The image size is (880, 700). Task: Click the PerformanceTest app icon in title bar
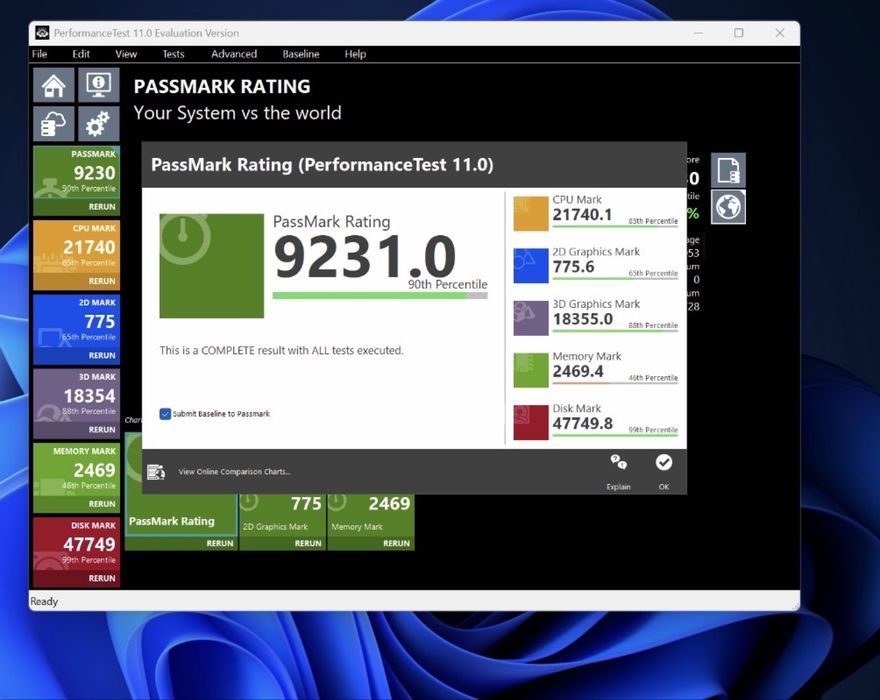pos(42,33)
